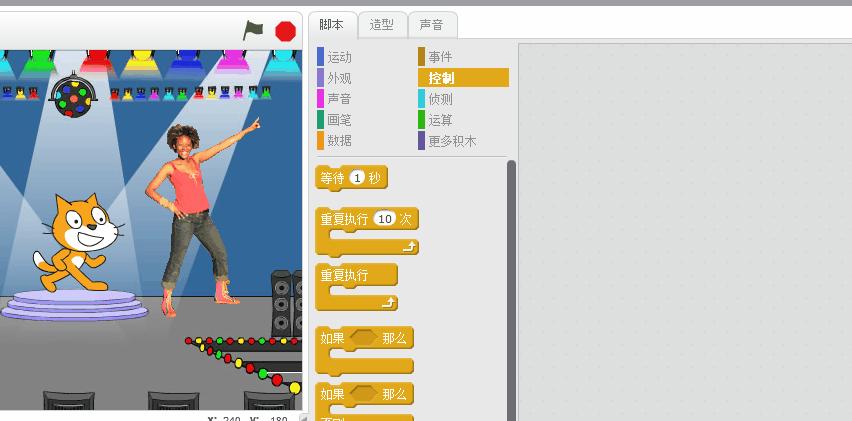Switch to the 脚本 tab
This screenshot has height=421, width=852.
click(332, 25)
